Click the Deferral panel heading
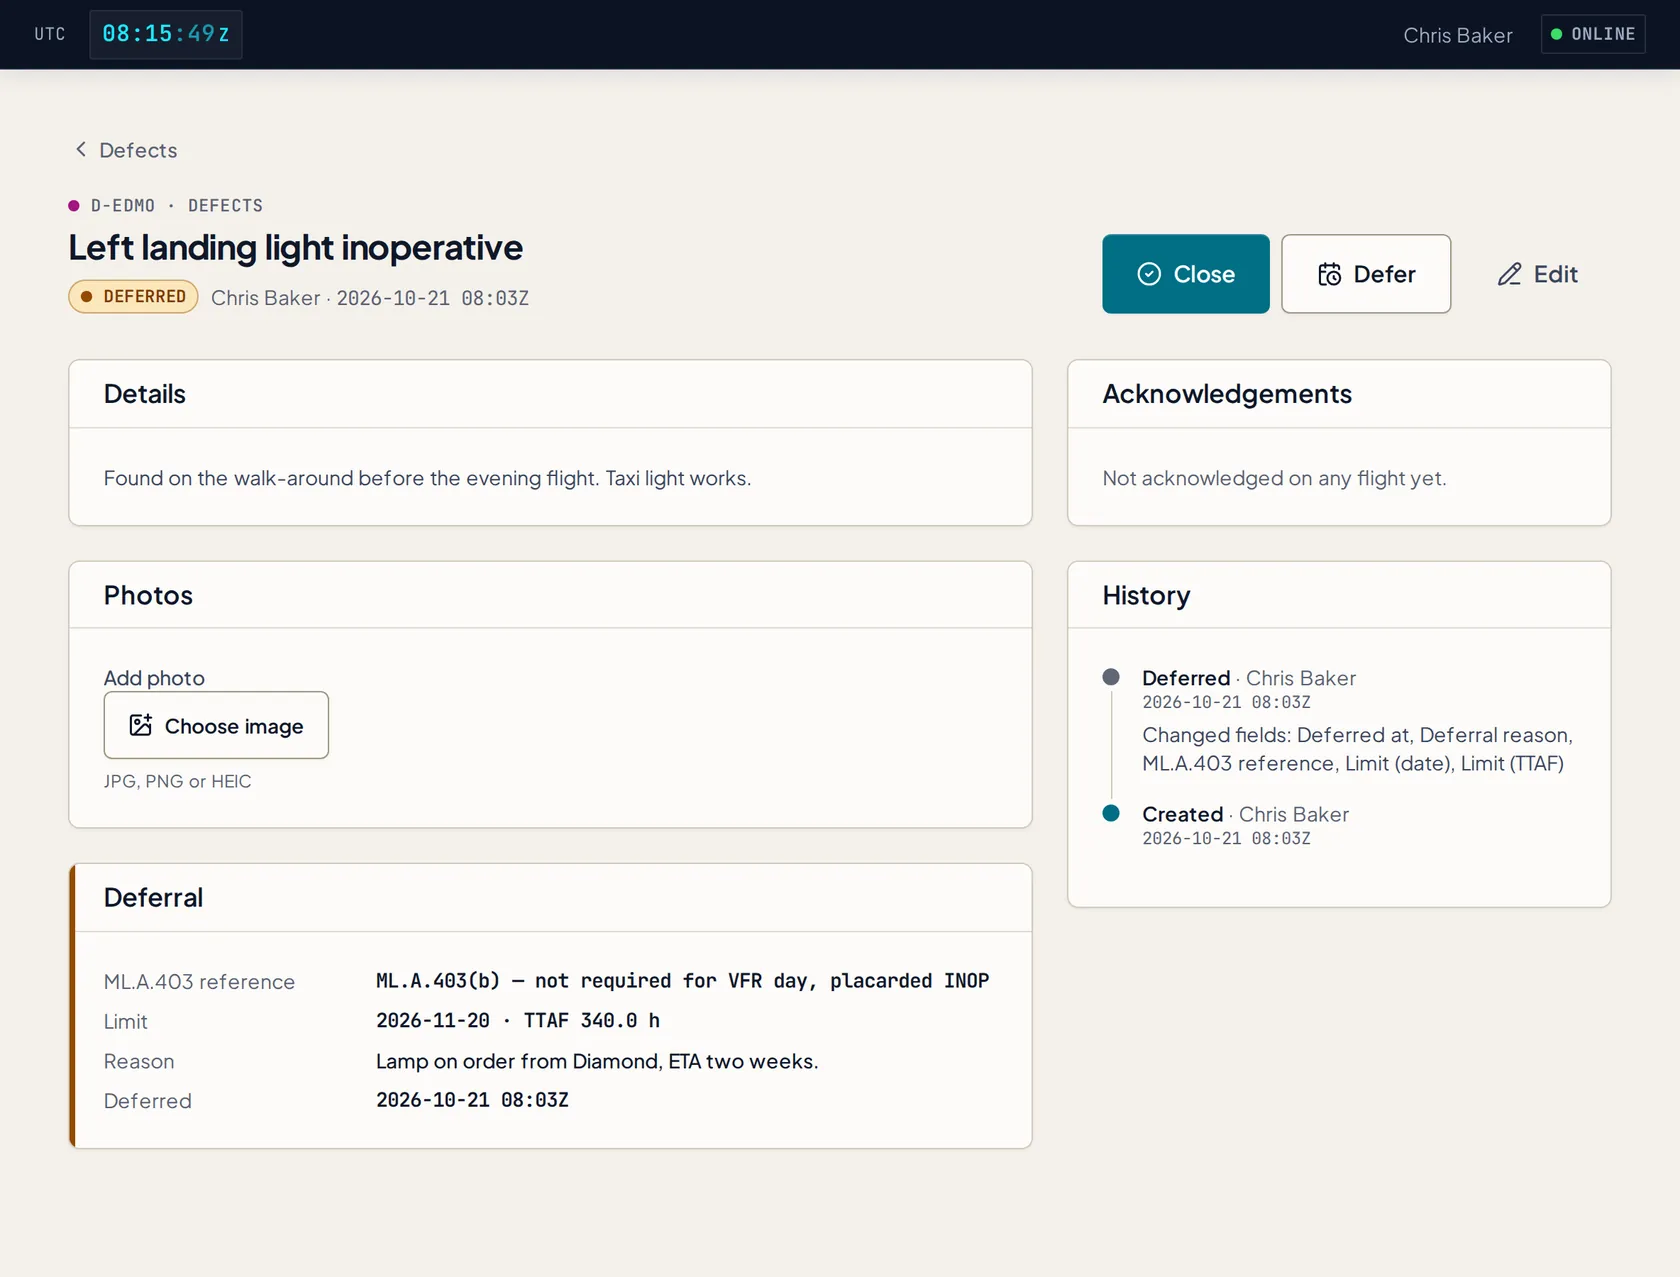Viewport: 1680px width, 1277px height. [x=153, y=898]
